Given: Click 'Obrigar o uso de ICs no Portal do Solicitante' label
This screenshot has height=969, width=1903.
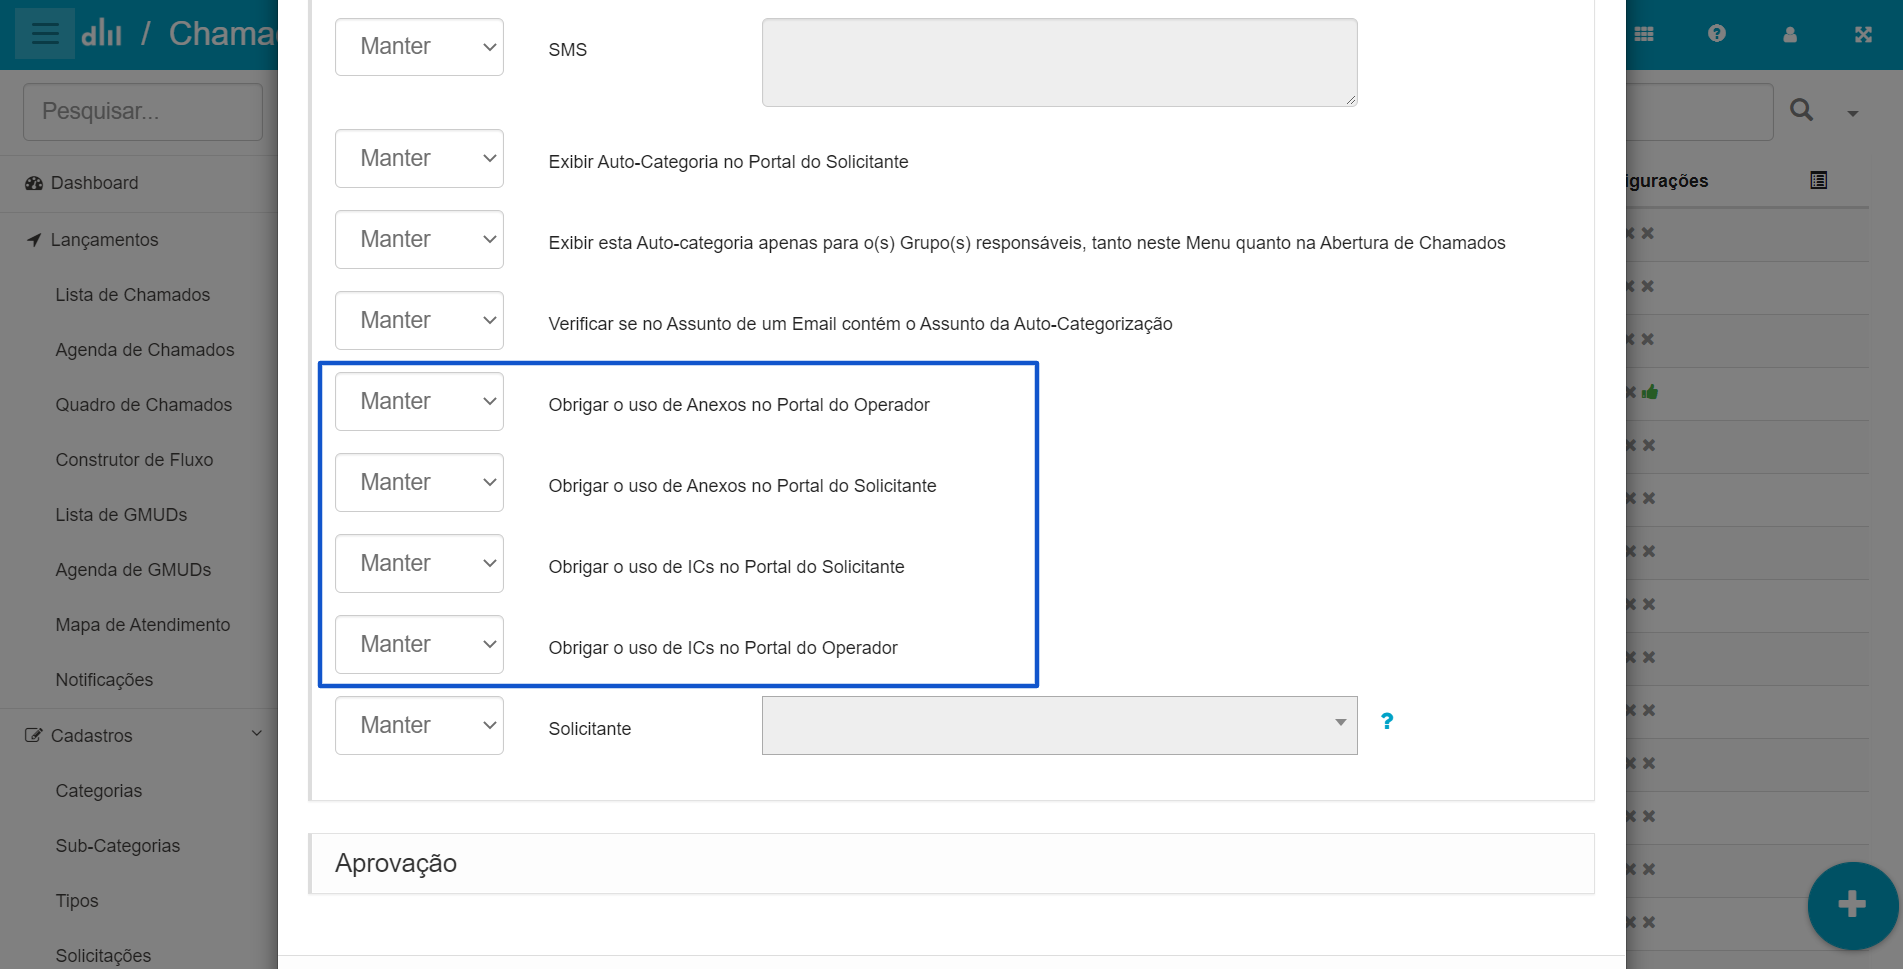Looking at the screenshot, I should click(726, 567).
